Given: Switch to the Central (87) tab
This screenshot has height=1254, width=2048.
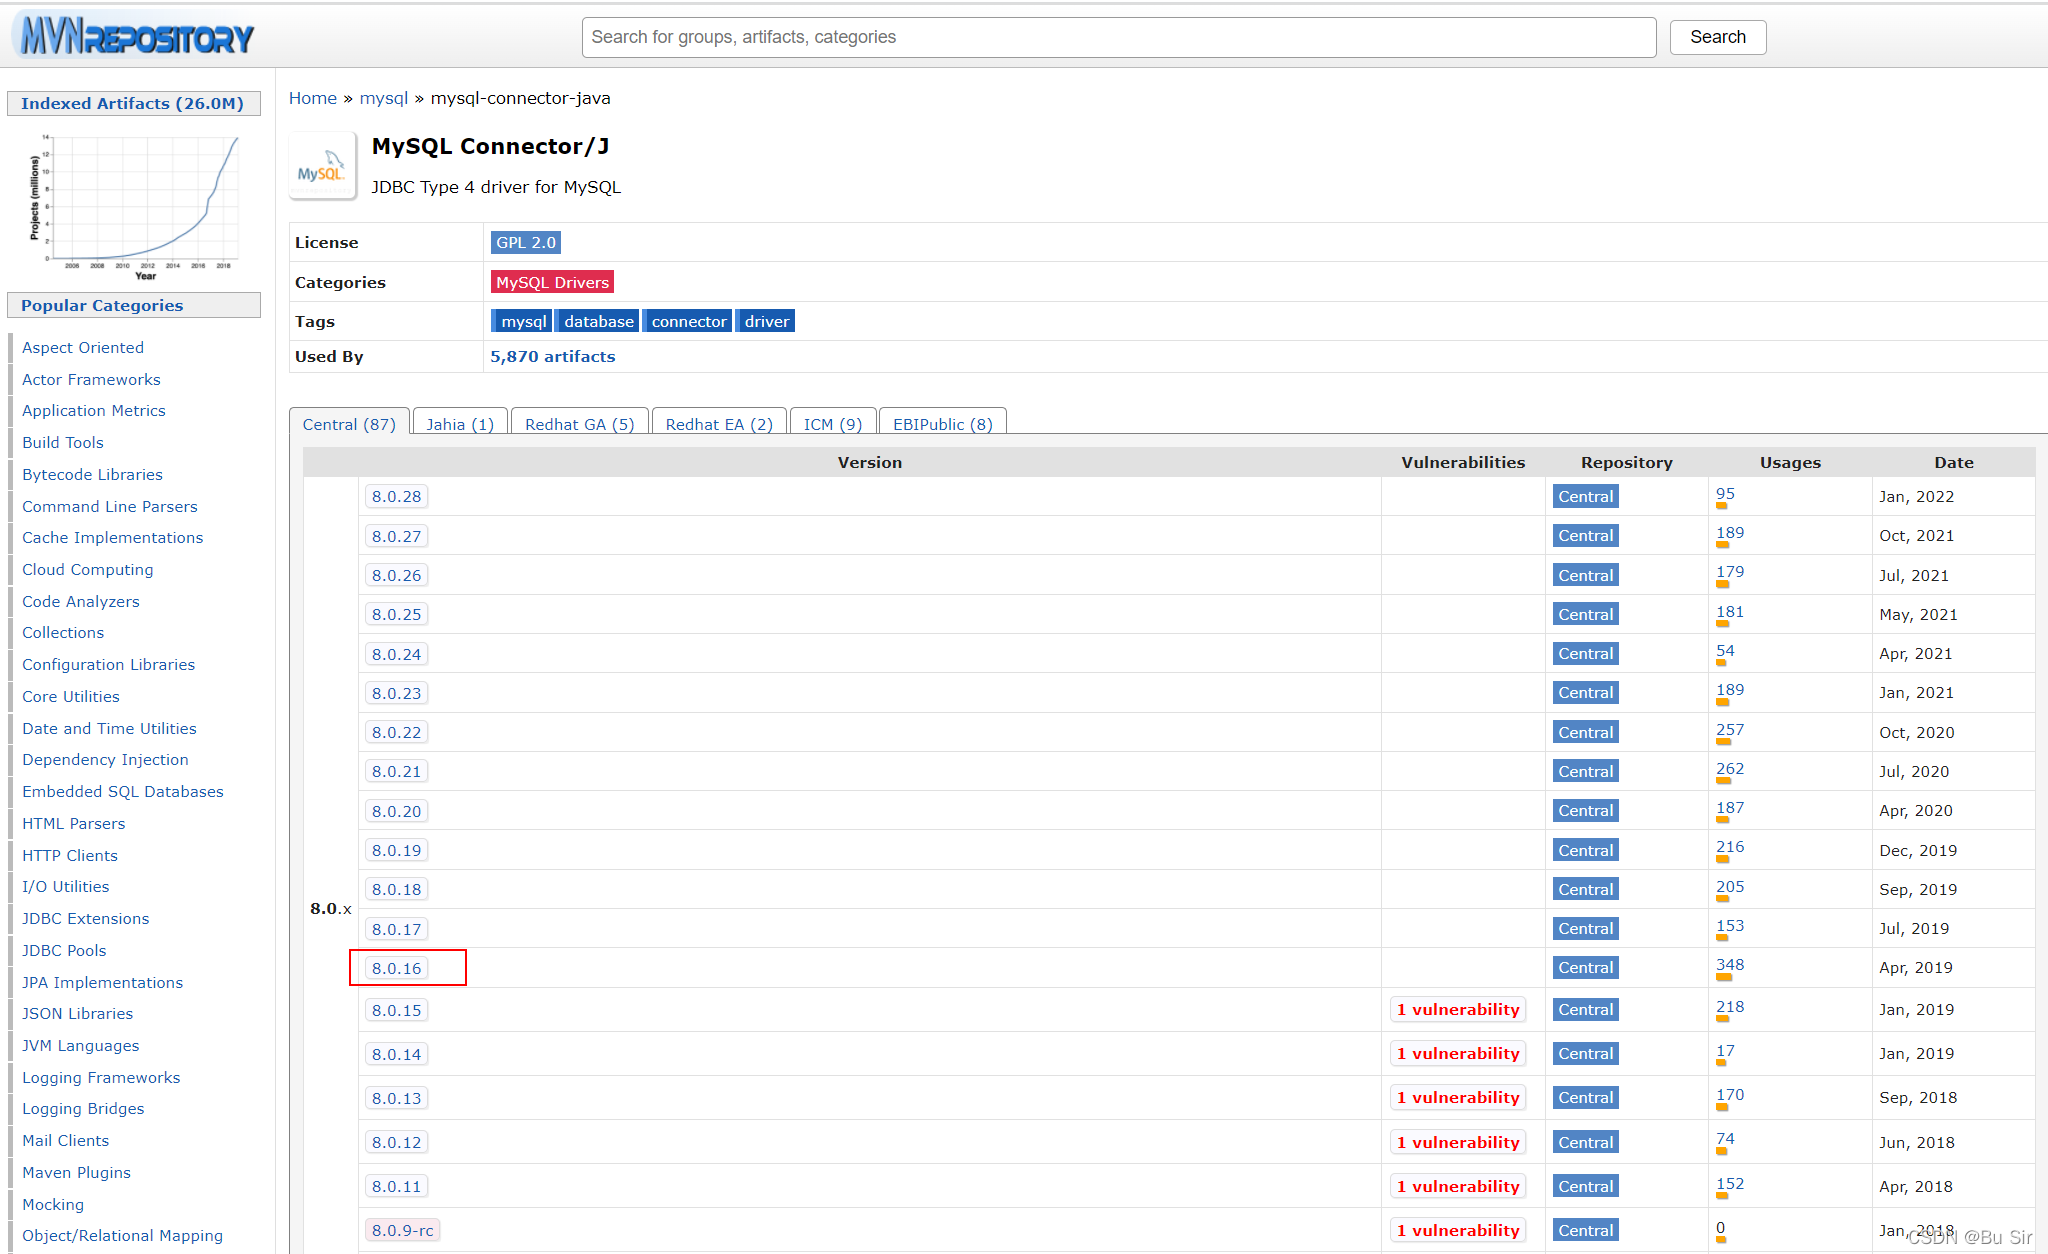Looking at the screenshot, I should coord(349,424).
